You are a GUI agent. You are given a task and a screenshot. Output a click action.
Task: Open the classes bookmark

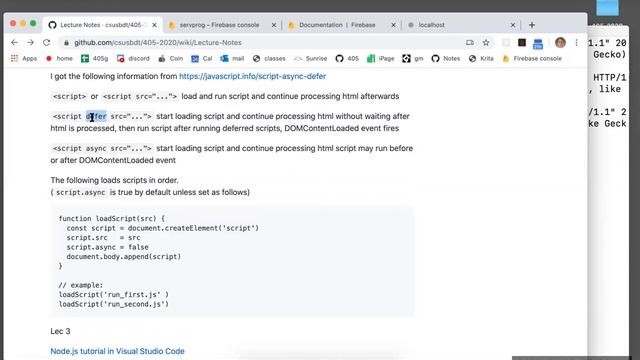tap(269, 58)
